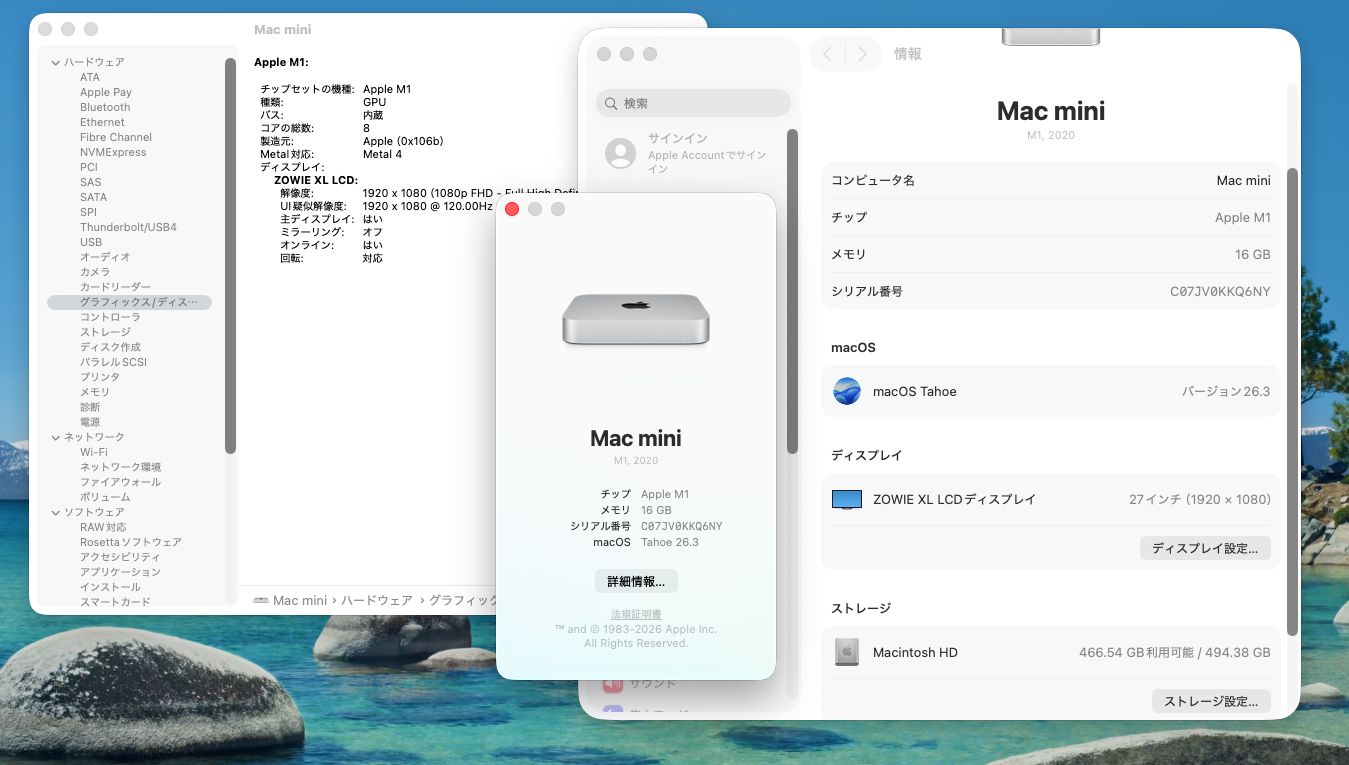Viewport: 1349px width, 765px height.
Task: Select Apple Pay in the hardware list
Action: point(106,92)
